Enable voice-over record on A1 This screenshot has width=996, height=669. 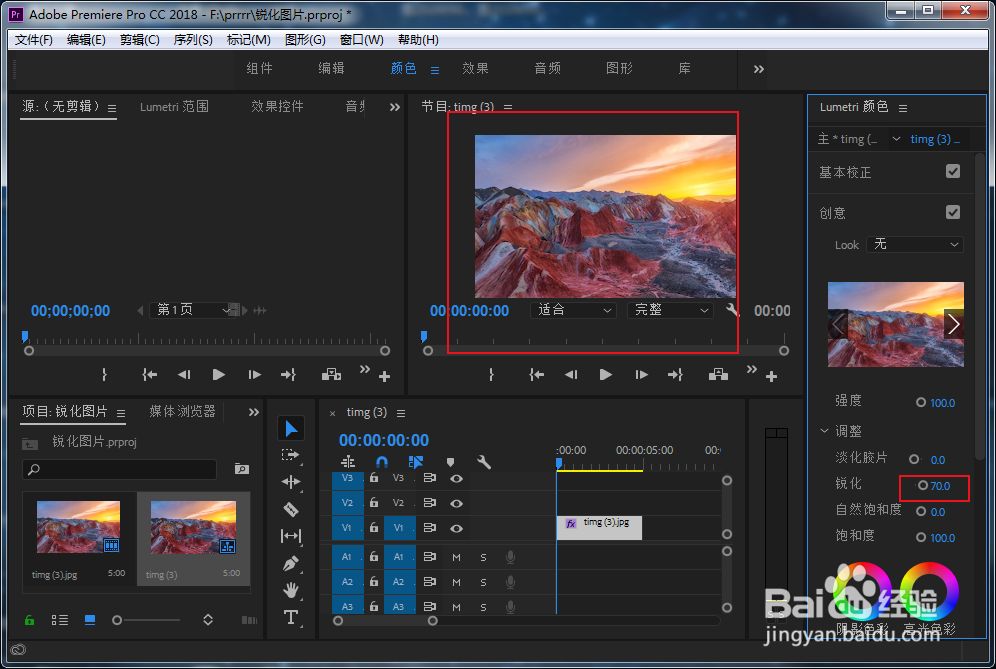(510, 557)
